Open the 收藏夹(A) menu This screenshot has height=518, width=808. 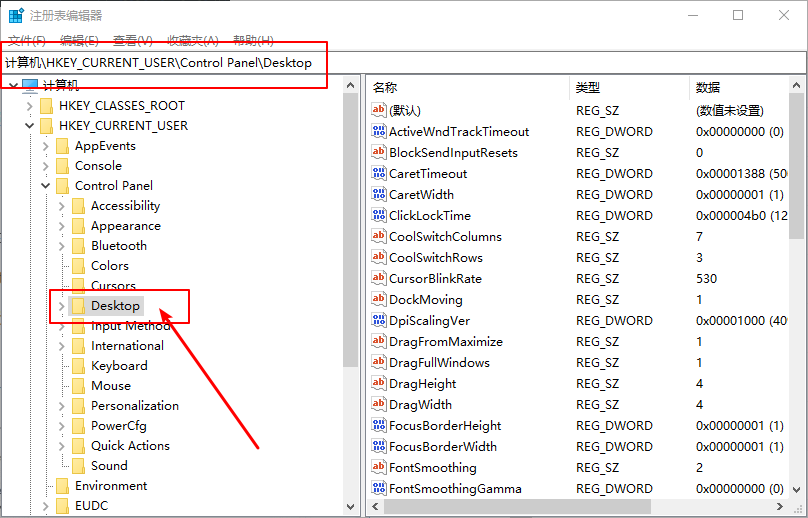(192, 40)
